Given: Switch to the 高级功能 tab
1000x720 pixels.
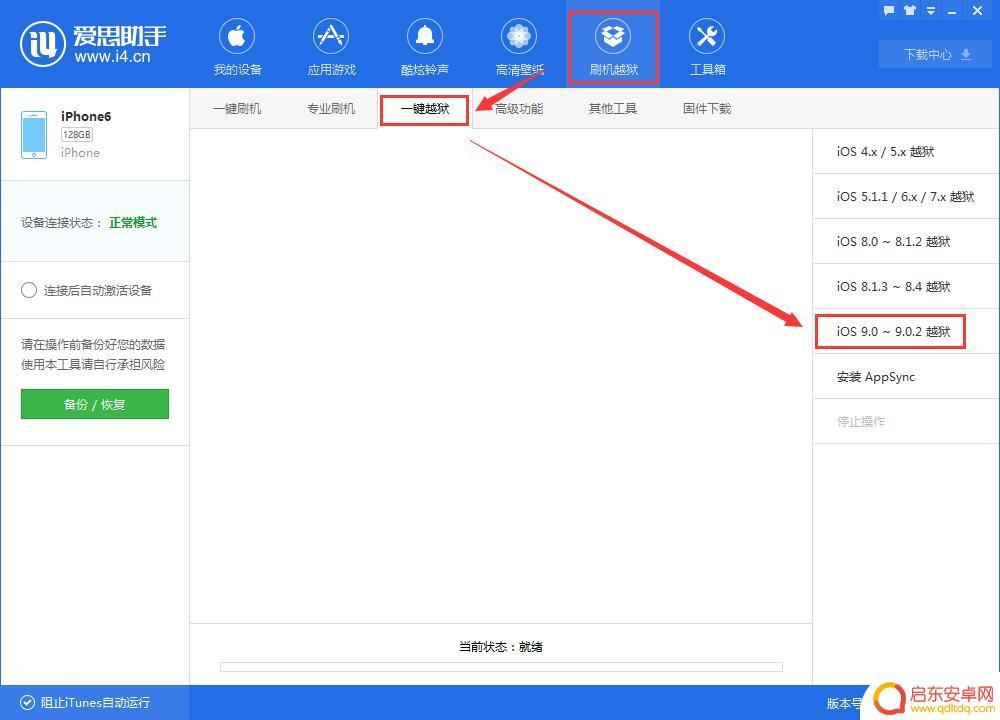Looking at the screenshot, I should [x=519, y=108].
